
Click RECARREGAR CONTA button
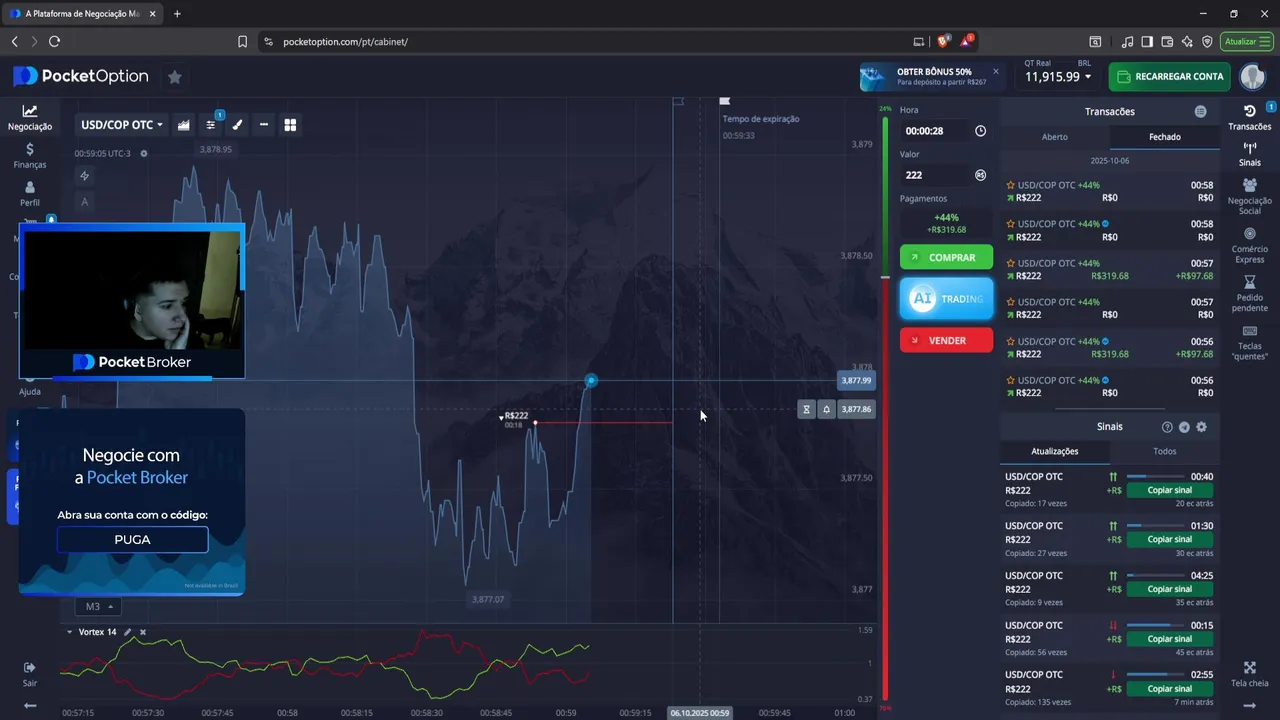[x=1170, y=77]
